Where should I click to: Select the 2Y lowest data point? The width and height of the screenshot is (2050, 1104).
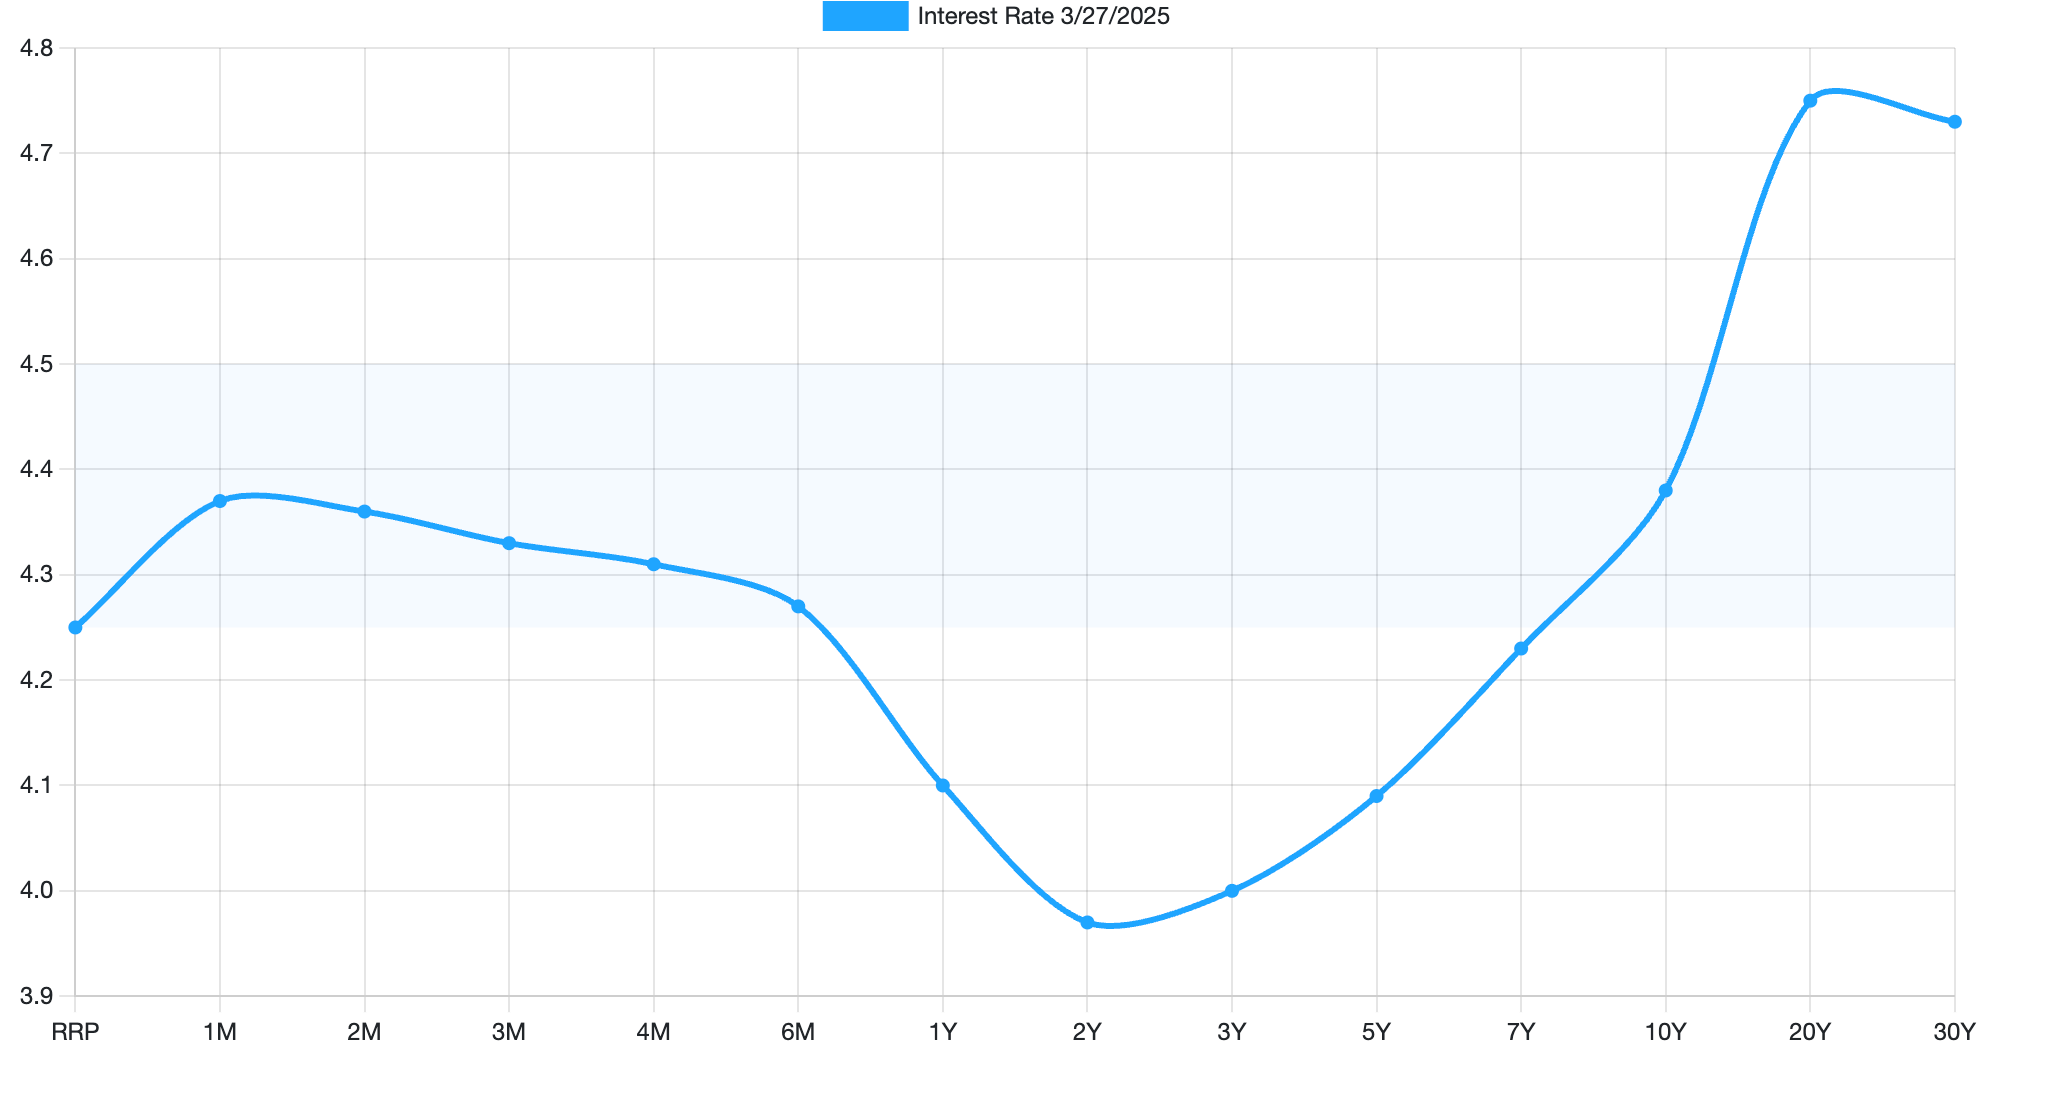click(1087, 922)
